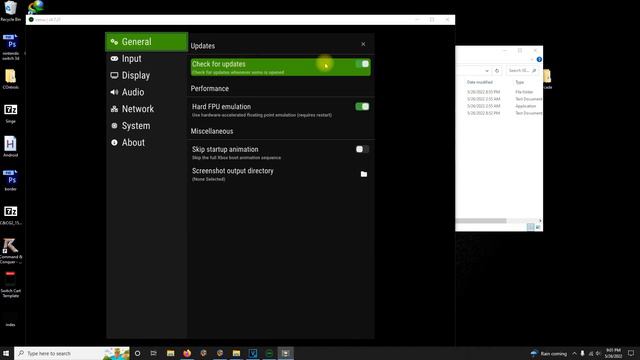Open the first File Explorer taskbar icon

point(171,353)
